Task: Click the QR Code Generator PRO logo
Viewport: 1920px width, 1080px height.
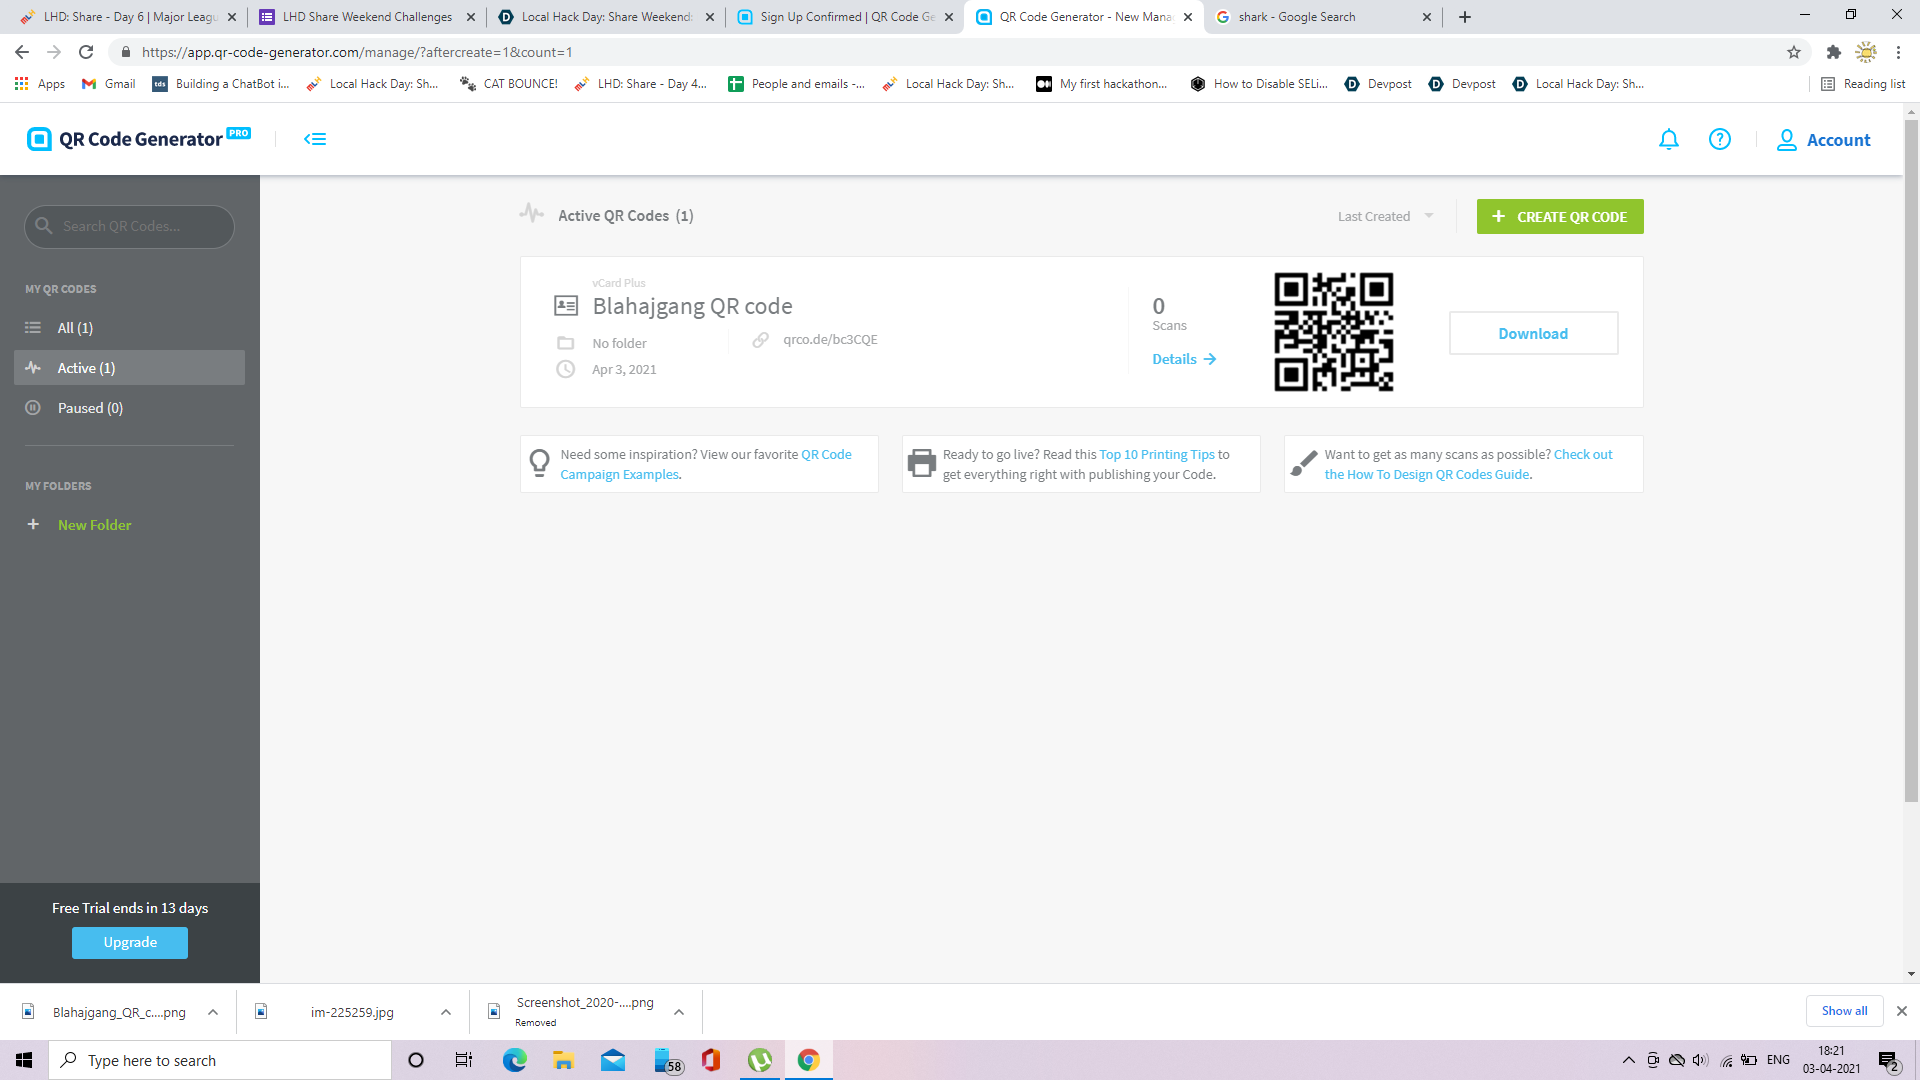Action: (x=139, y=139)
